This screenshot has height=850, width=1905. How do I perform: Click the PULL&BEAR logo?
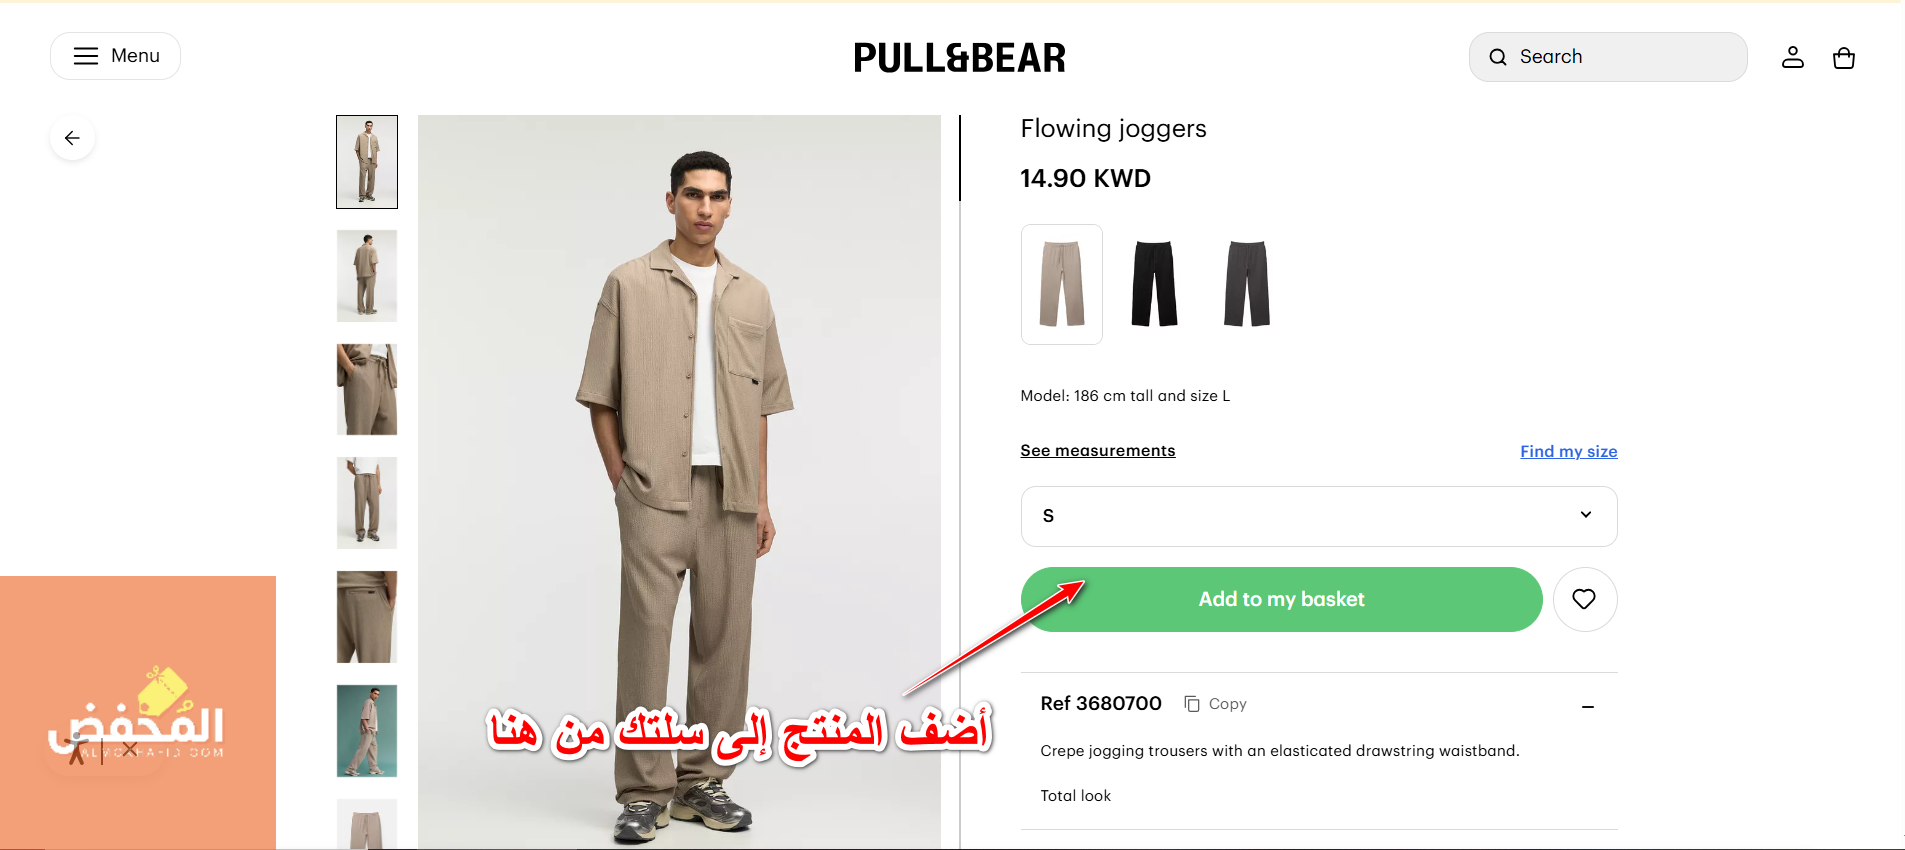(x=959, y=58)
